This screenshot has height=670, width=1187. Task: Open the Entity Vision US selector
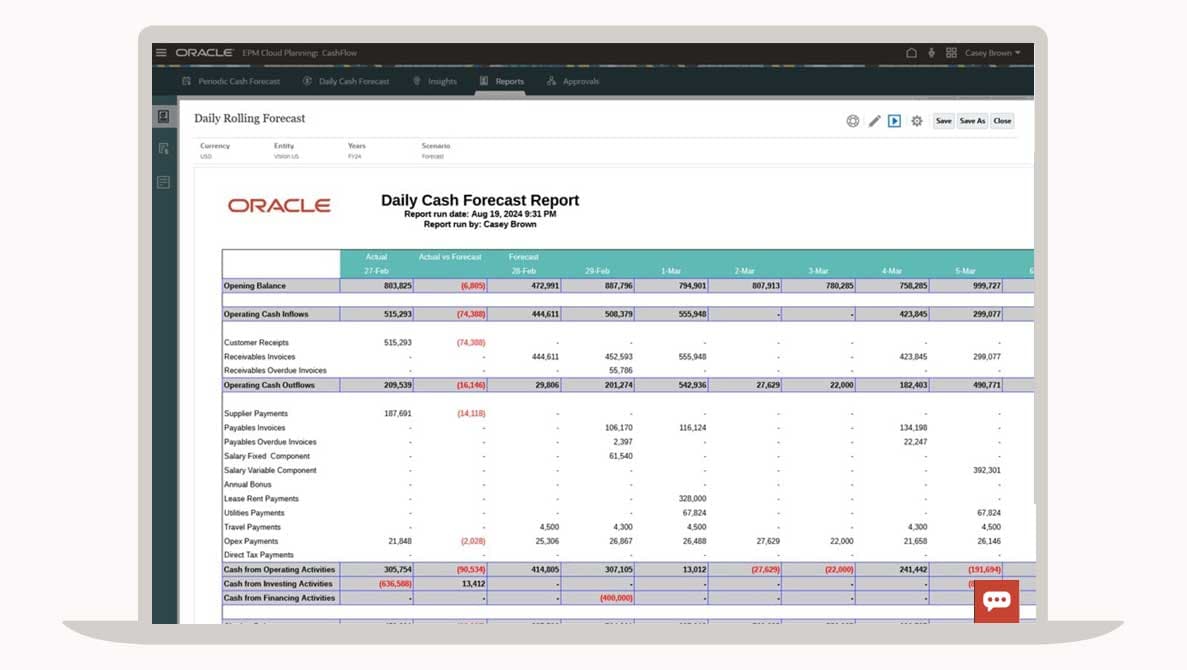pos(286,151)
